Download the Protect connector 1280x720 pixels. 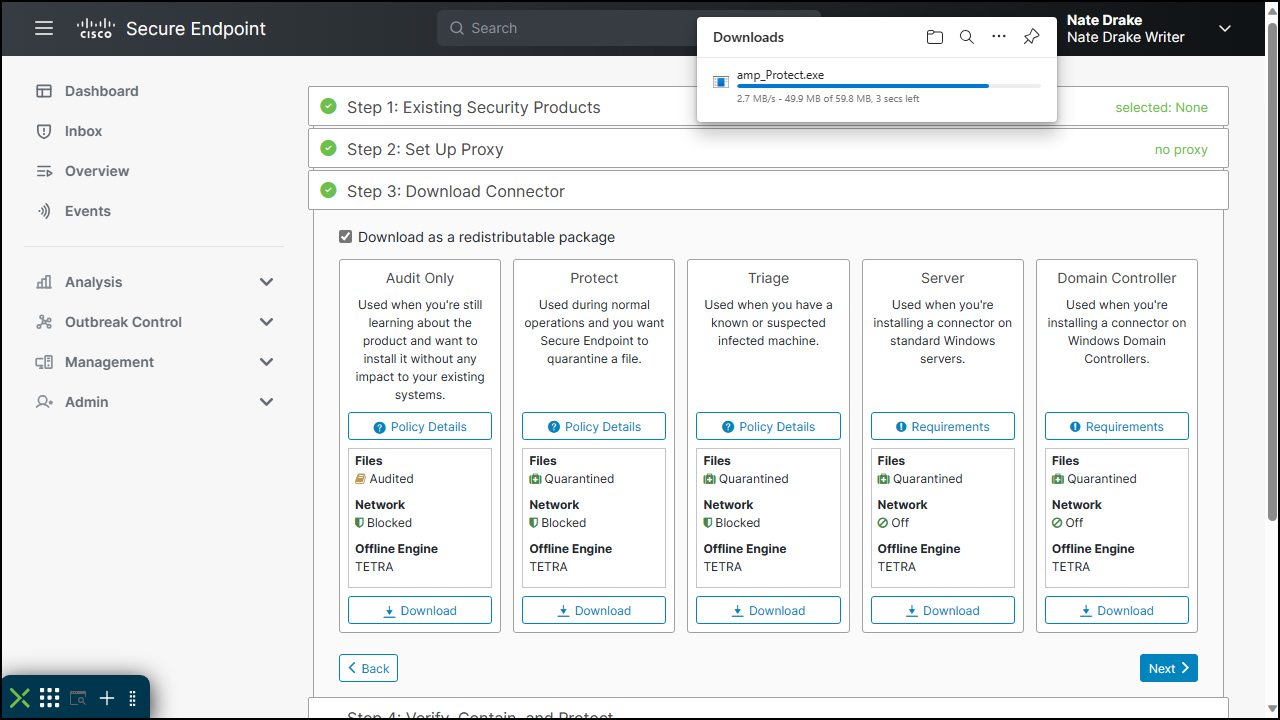[594, 610]
